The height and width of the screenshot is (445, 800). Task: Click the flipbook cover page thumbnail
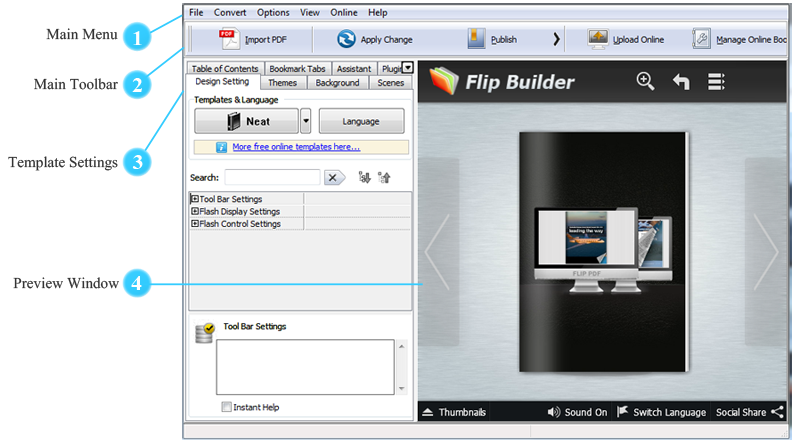604,252
